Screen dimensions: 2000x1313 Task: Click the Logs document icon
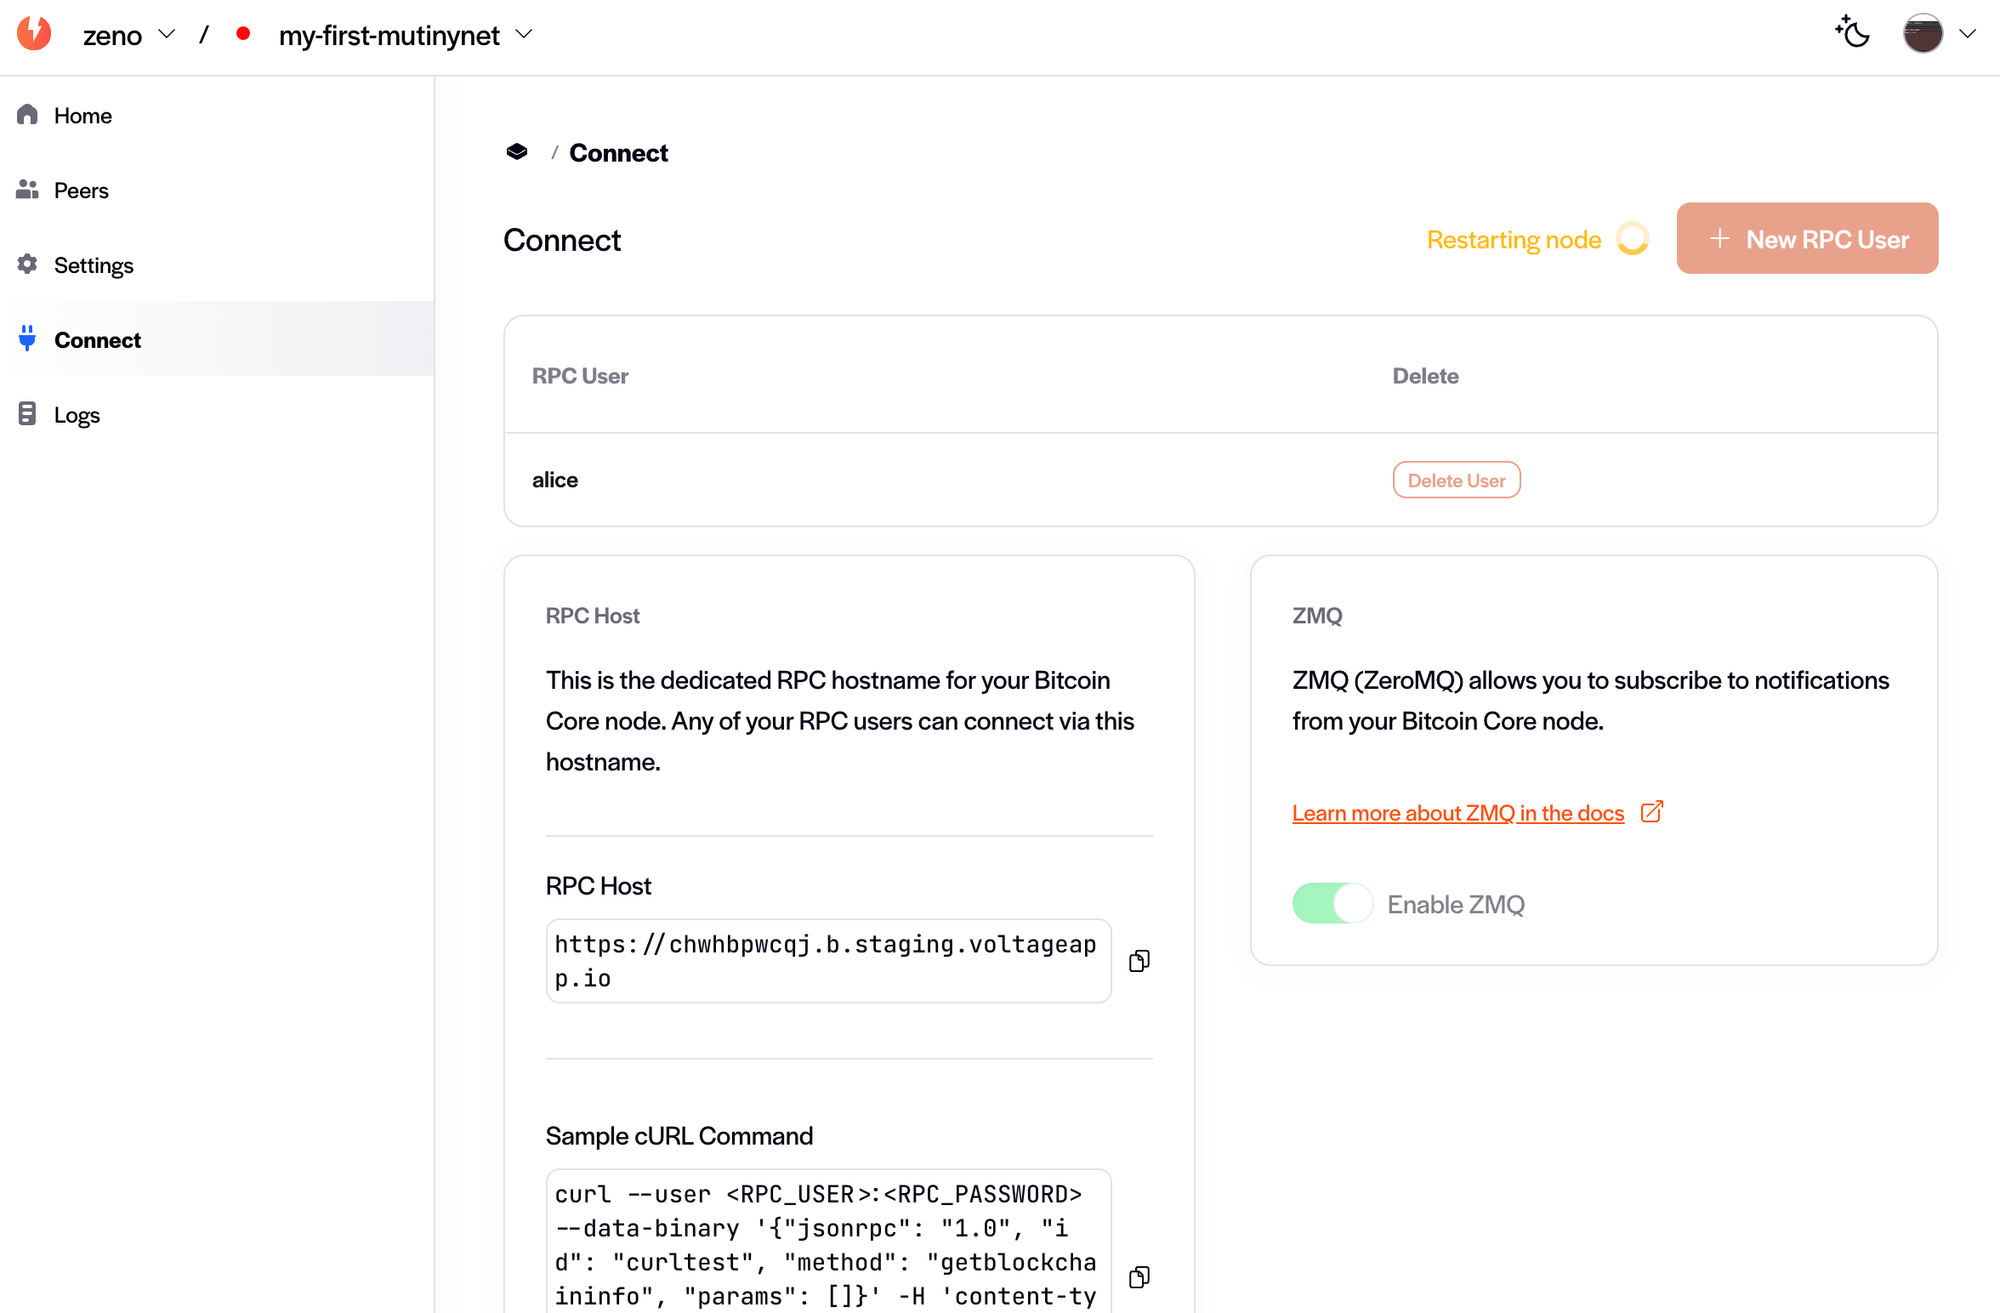pos(28,414)
